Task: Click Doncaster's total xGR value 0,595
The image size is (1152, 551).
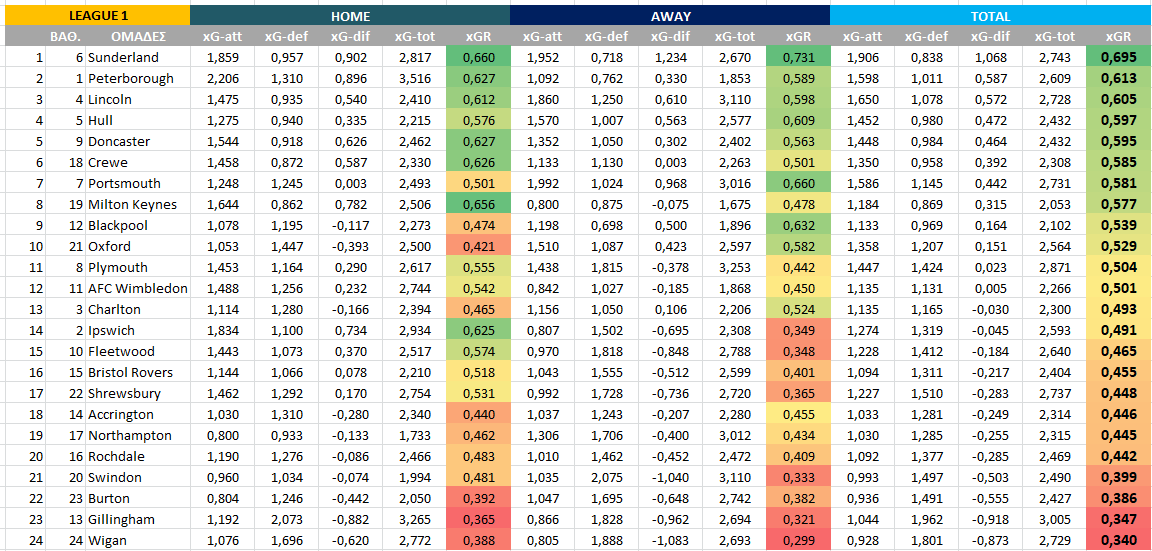Action: pos(1118,141)
